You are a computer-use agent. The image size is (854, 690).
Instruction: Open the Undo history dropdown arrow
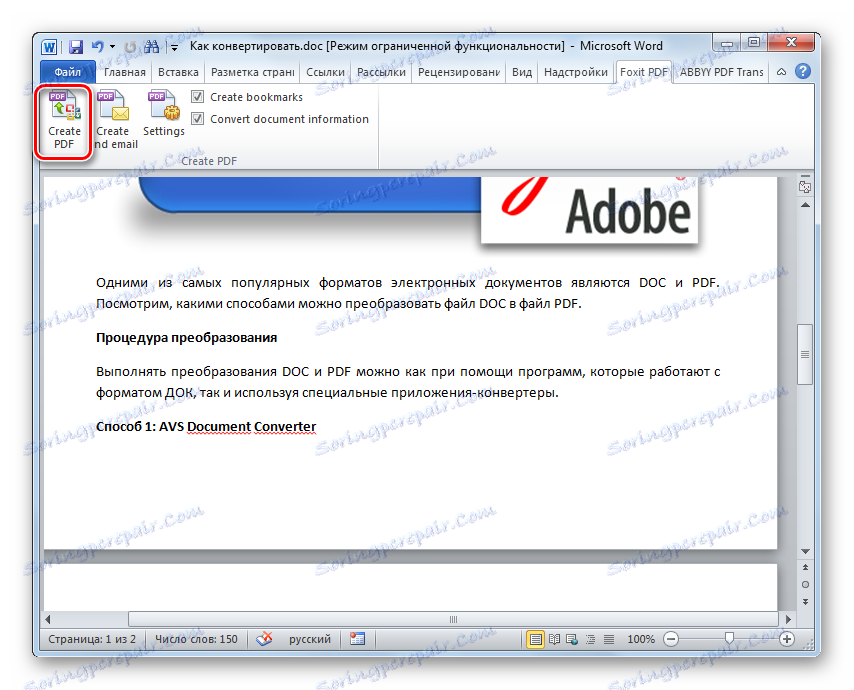coord(112,47)
